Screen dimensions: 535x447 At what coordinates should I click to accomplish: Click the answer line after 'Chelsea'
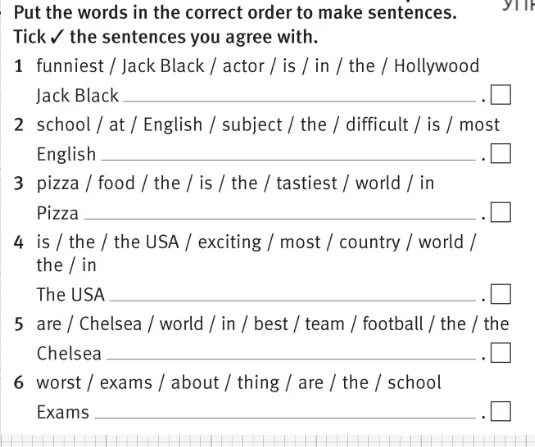tap(291, 359)
